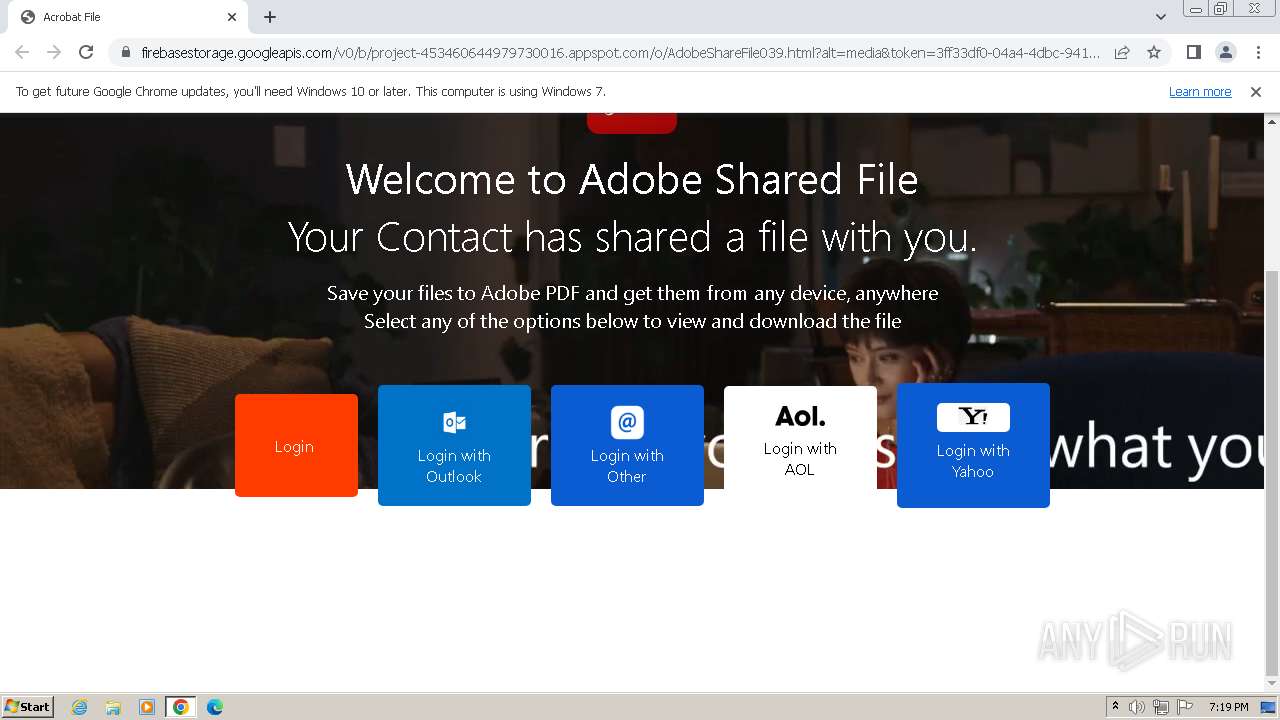Open media player taskbar icon
Screen dimensions: 1280x720
coord(147,707)
